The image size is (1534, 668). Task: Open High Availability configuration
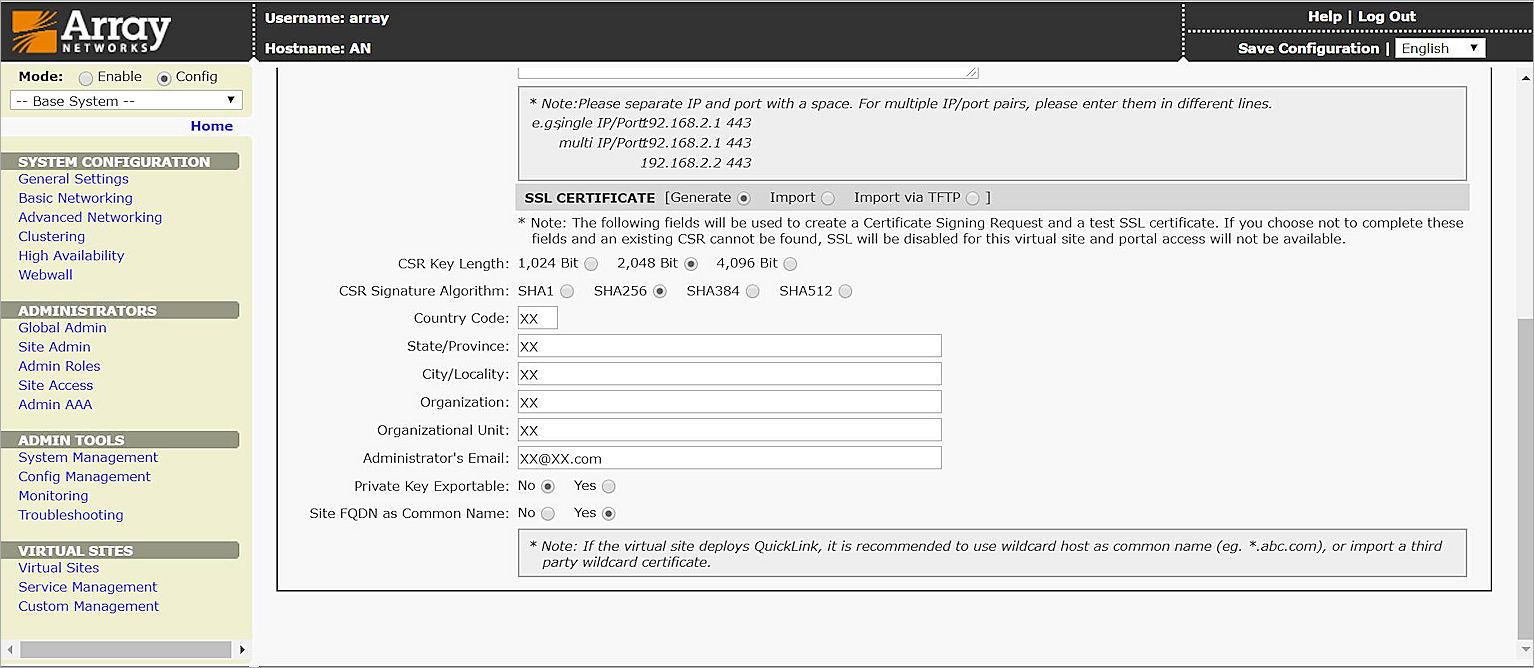[70, 255]
